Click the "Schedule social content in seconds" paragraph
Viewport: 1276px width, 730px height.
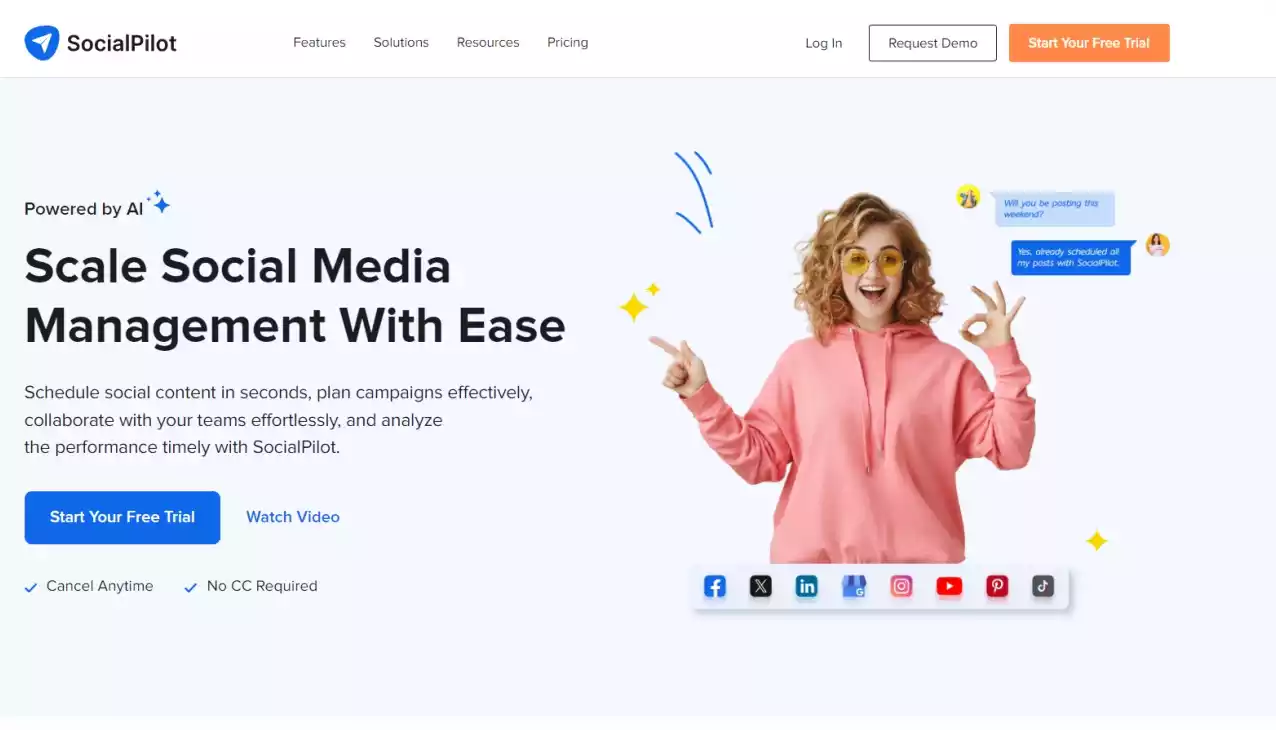(279, 420)
